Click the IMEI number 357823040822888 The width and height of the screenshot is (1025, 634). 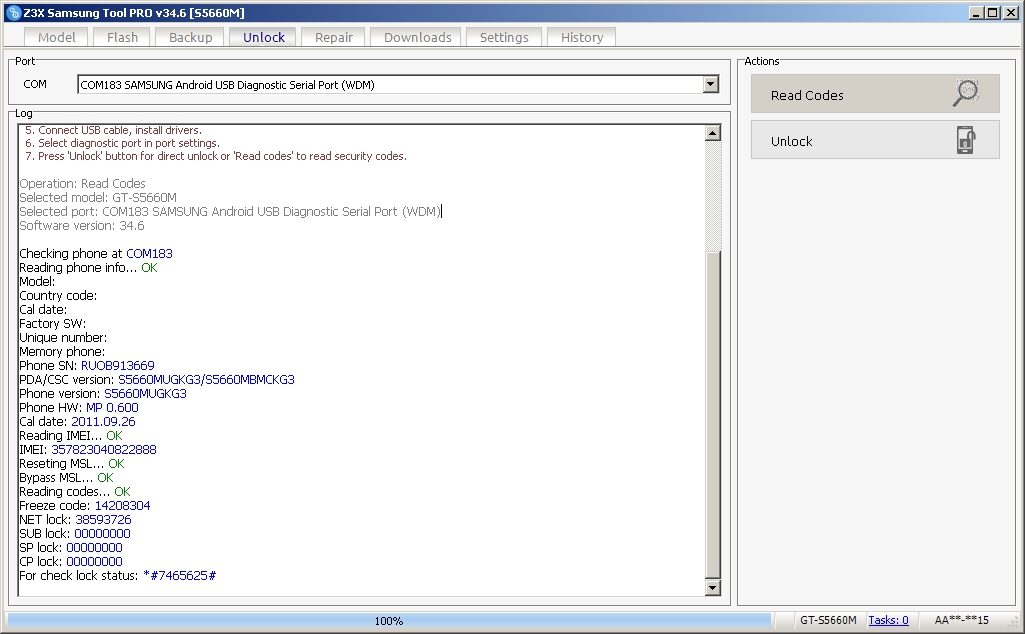[104, 450]
